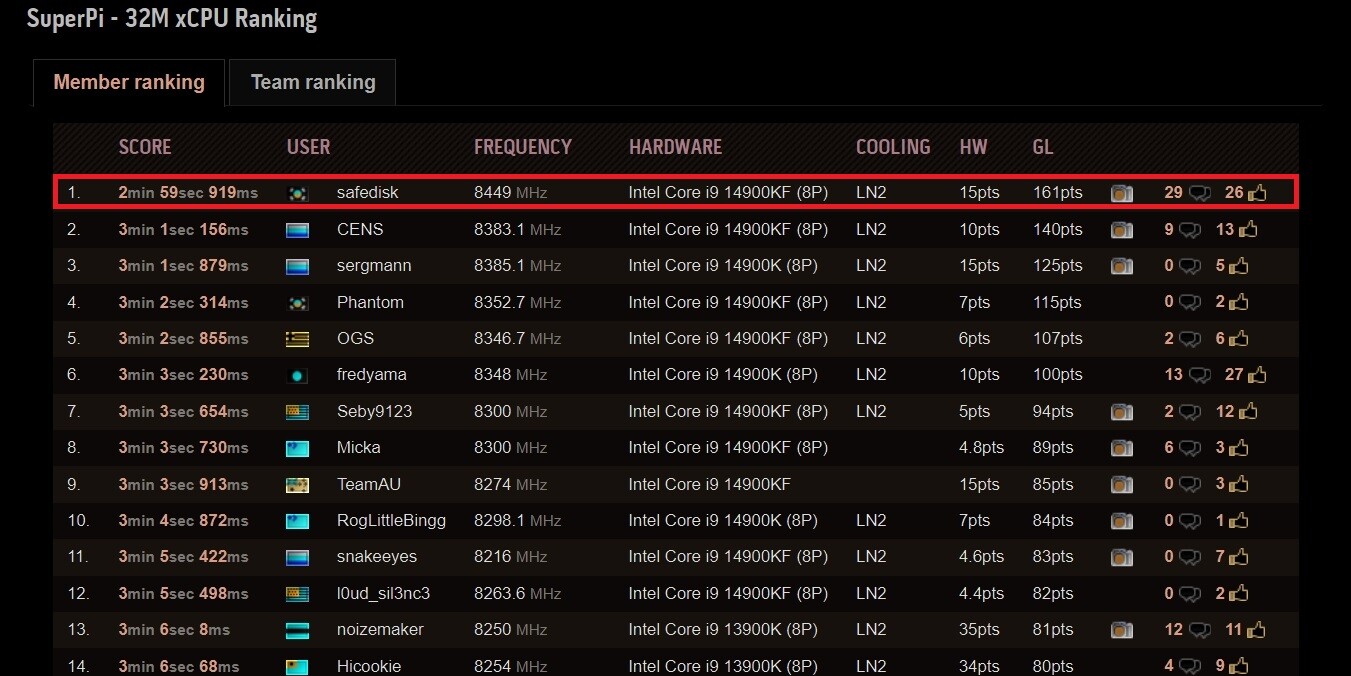Like safedisk's score with thumbs-up icon
This screenshot has width=1351, height=676.
point(1257,193)
